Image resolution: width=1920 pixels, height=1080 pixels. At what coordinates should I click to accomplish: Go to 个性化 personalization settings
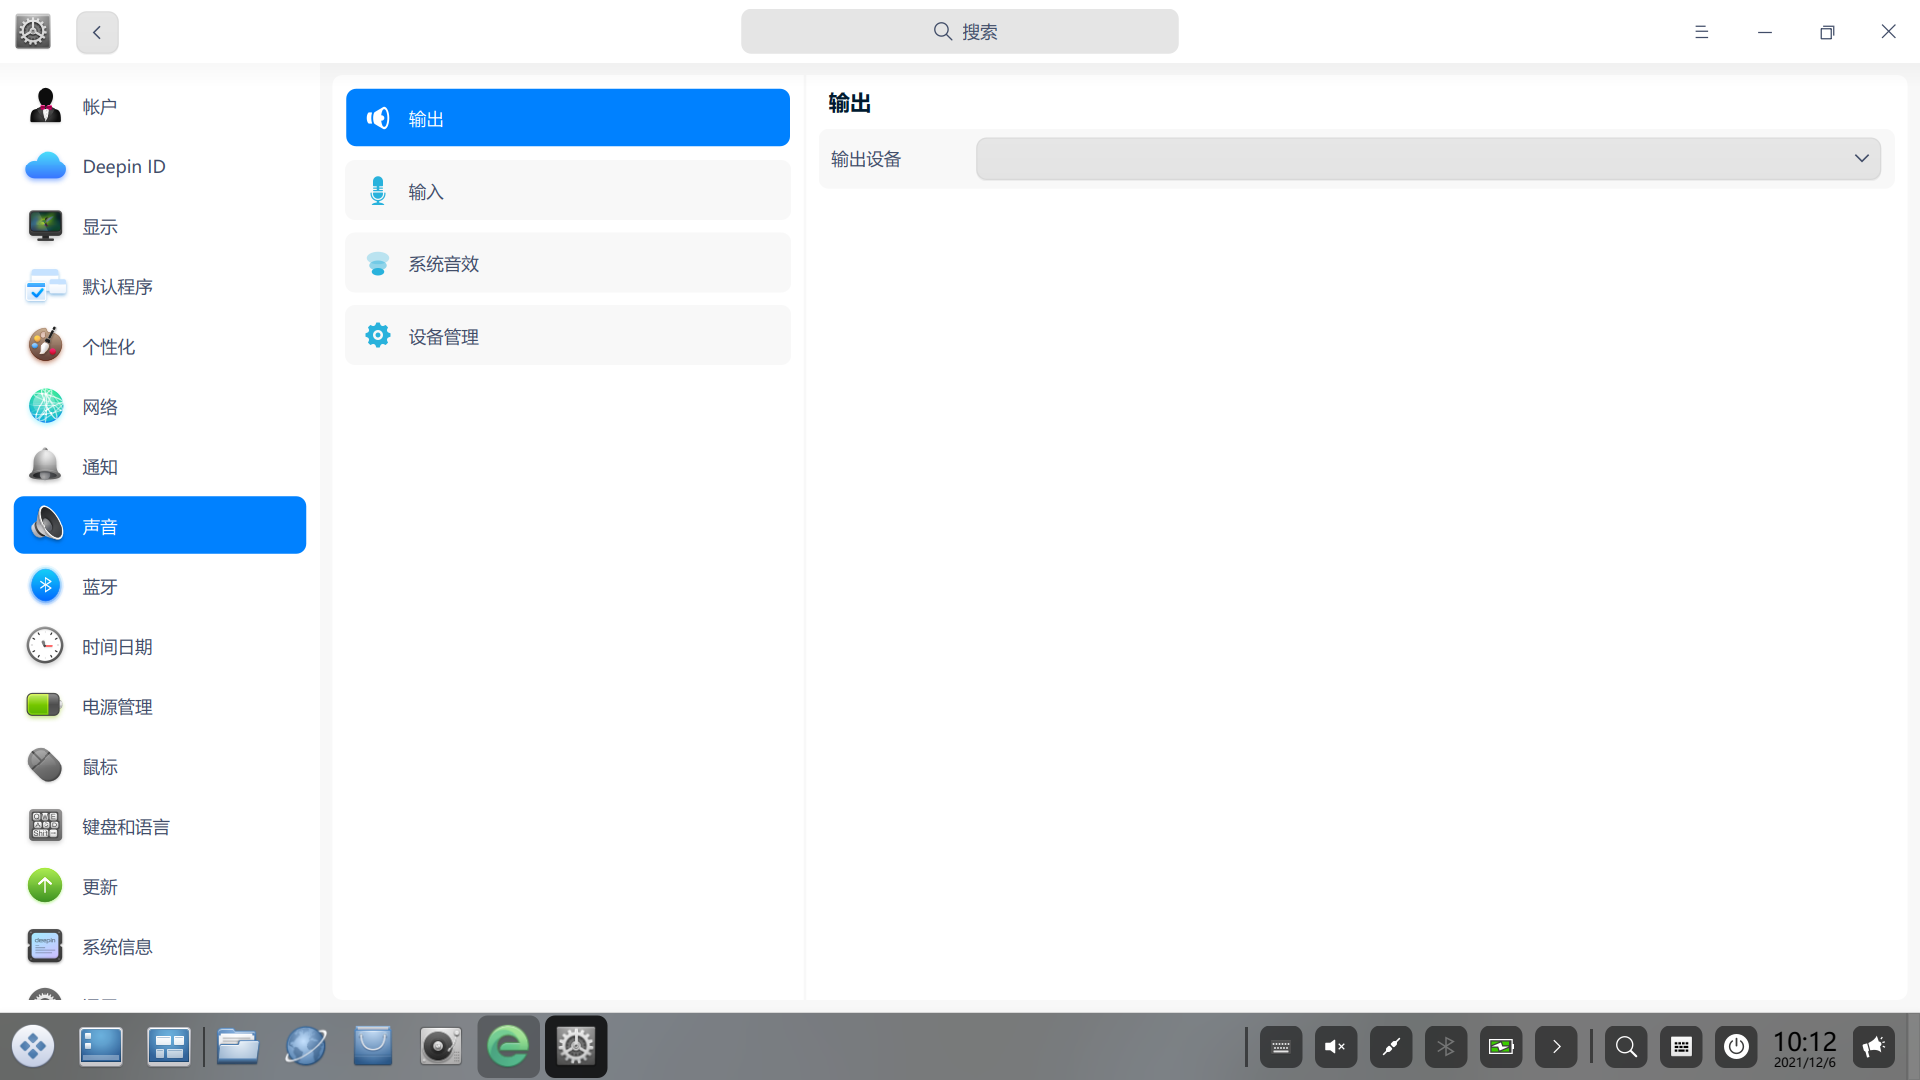(x=108, y=347)
